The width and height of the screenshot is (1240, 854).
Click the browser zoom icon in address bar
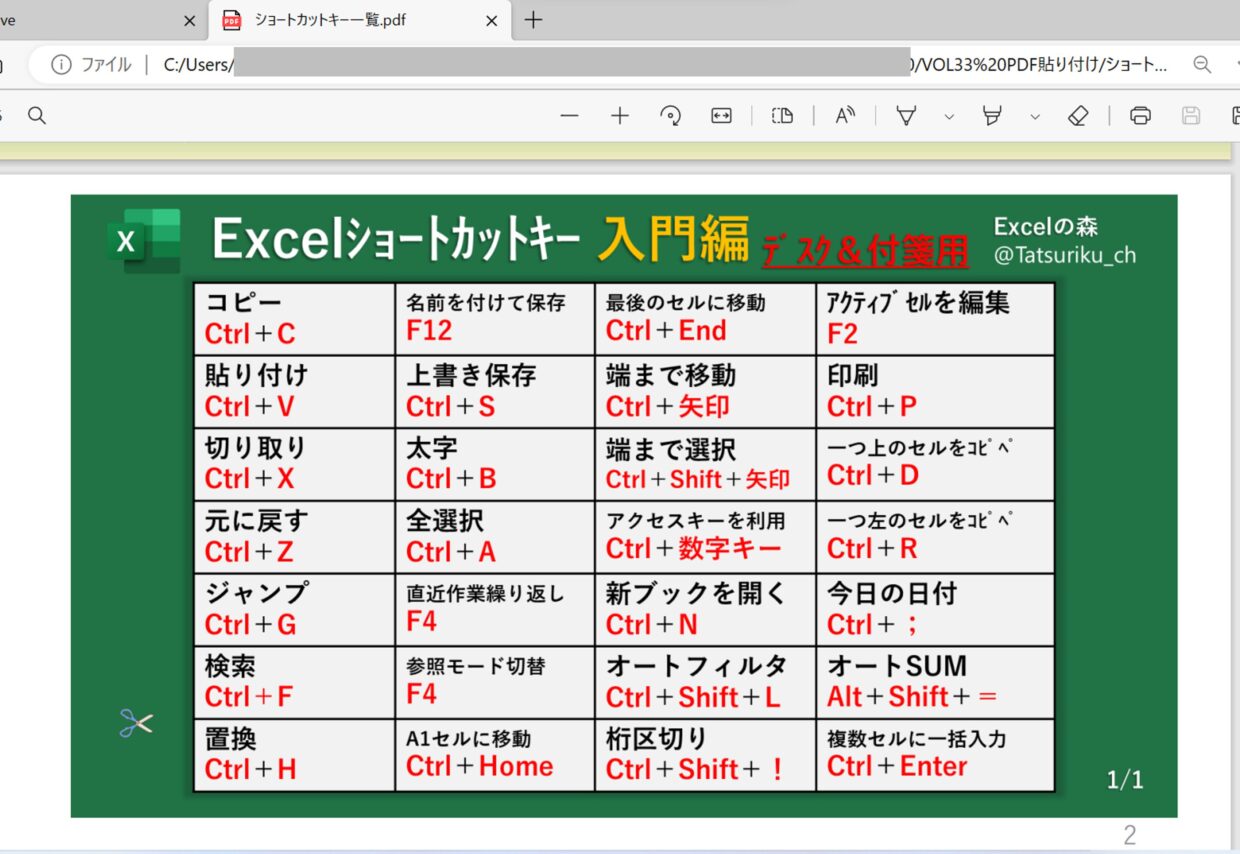(x=1202, y=65)
